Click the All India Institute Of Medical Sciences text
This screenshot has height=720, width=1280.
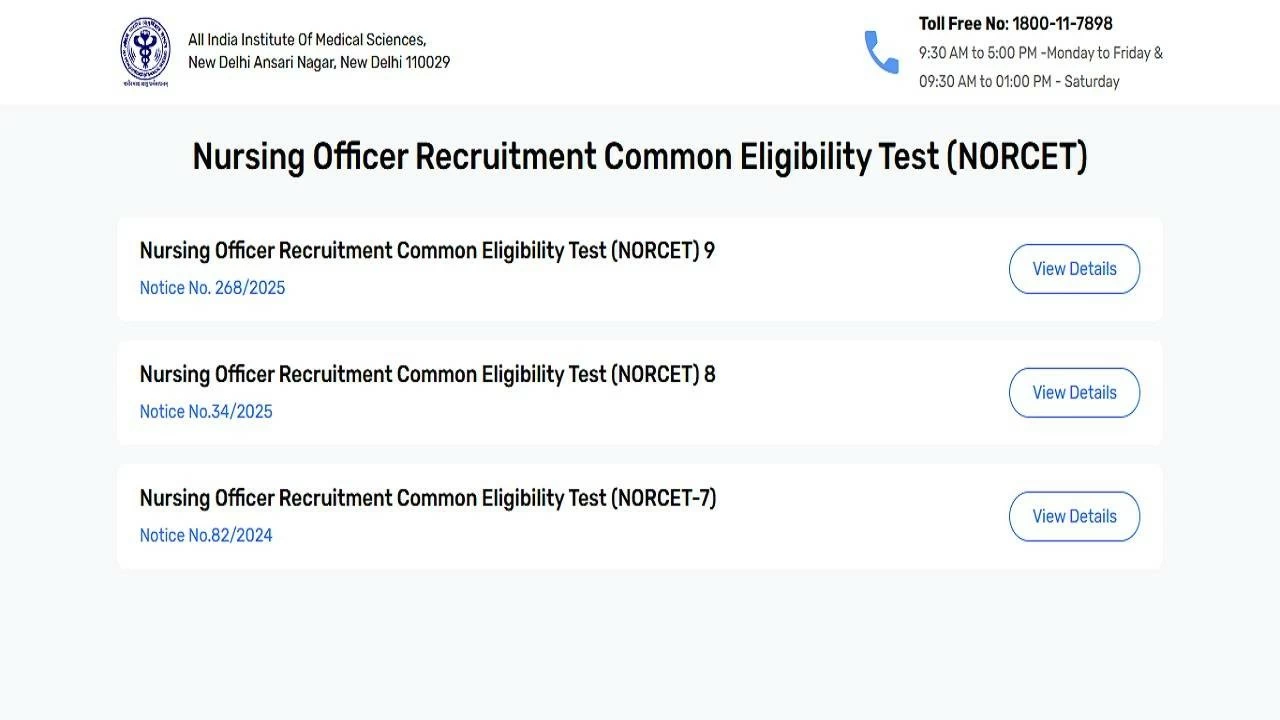coord(320,49)
